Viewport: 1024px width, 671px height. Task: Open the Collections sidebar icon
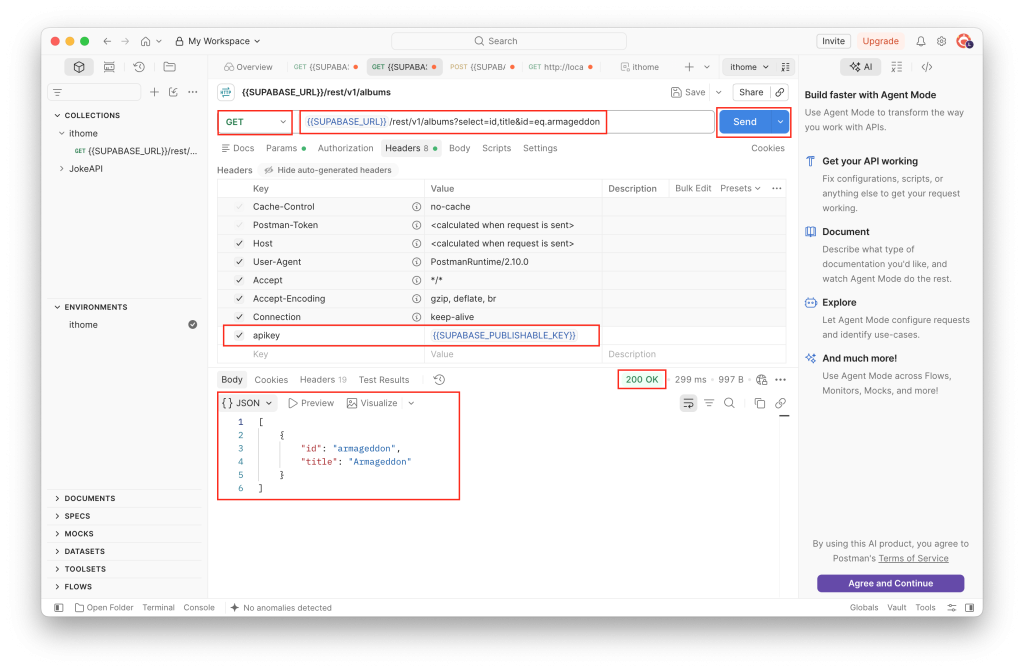[79, 67]
